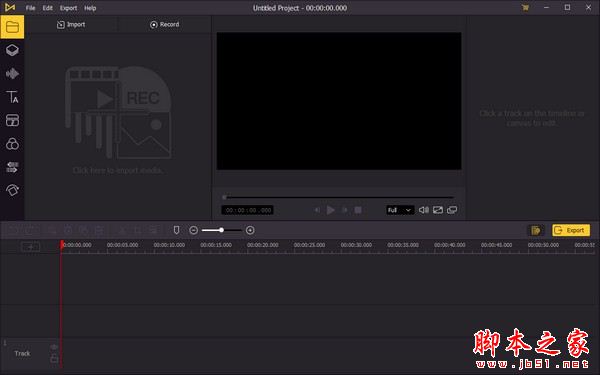600x375 pixels.
Task: Take a snapshot of the preview
Action: tap(438, 210)
